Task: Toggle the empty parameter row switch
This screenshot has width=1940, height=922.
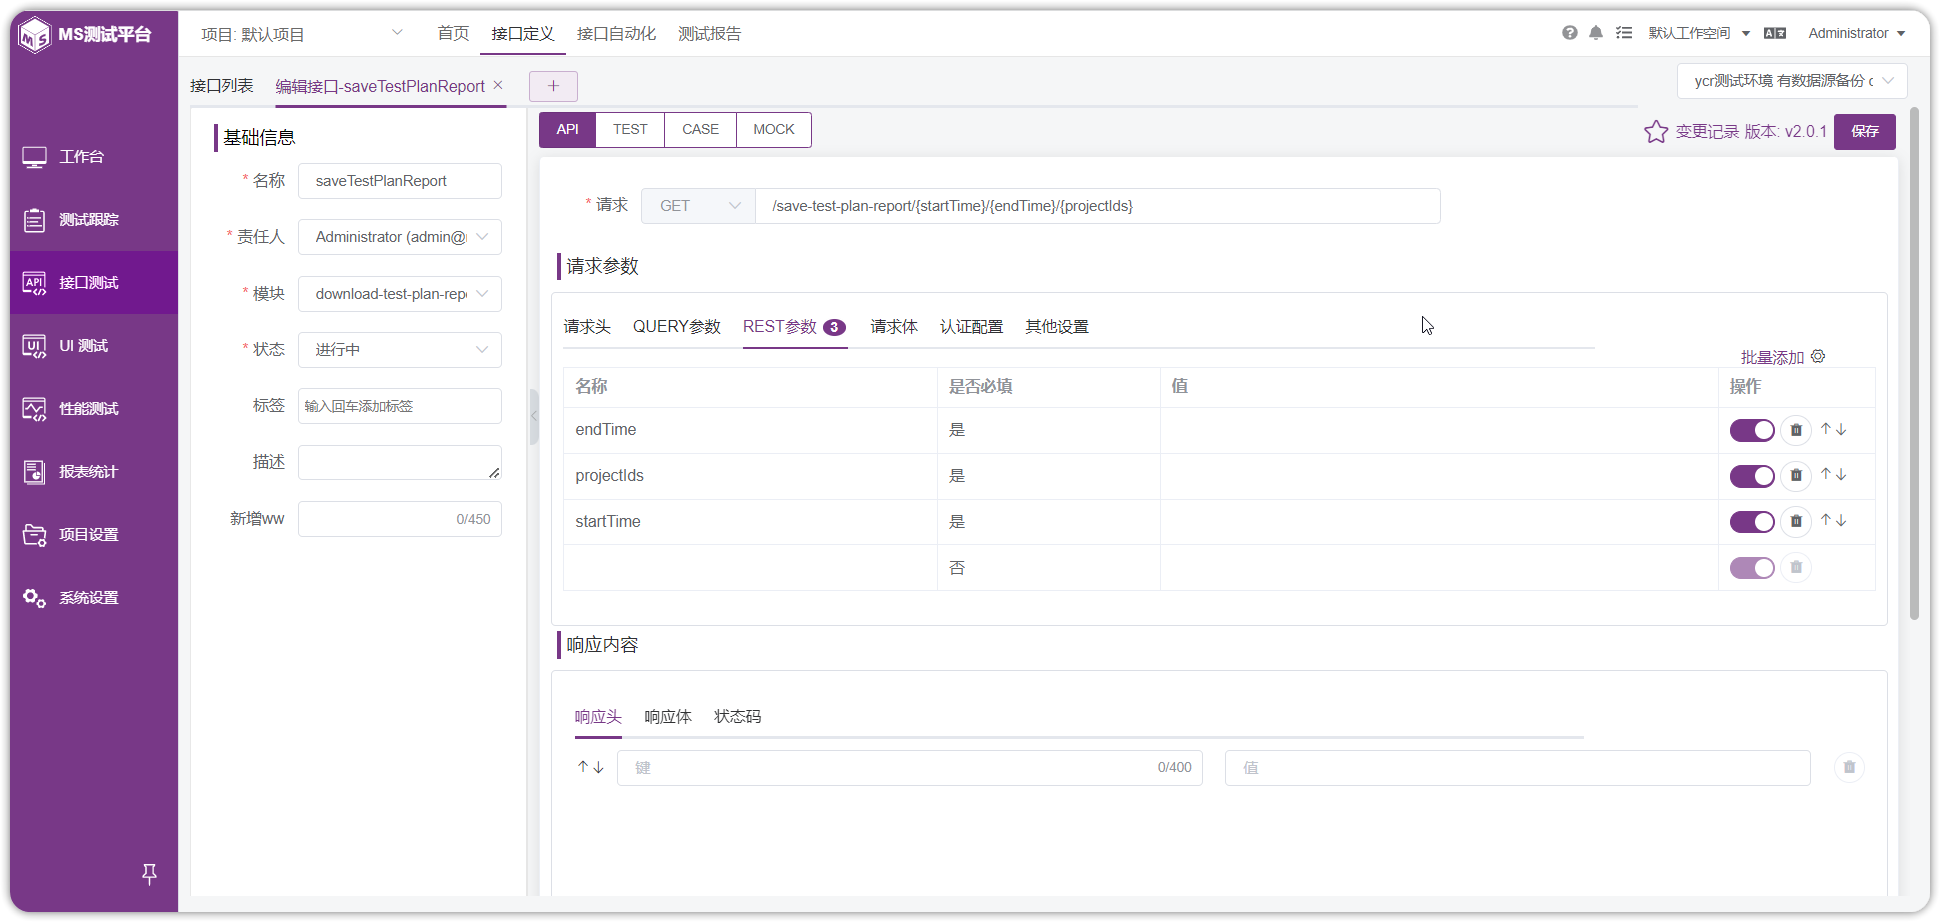Action: pos(1752,568)
